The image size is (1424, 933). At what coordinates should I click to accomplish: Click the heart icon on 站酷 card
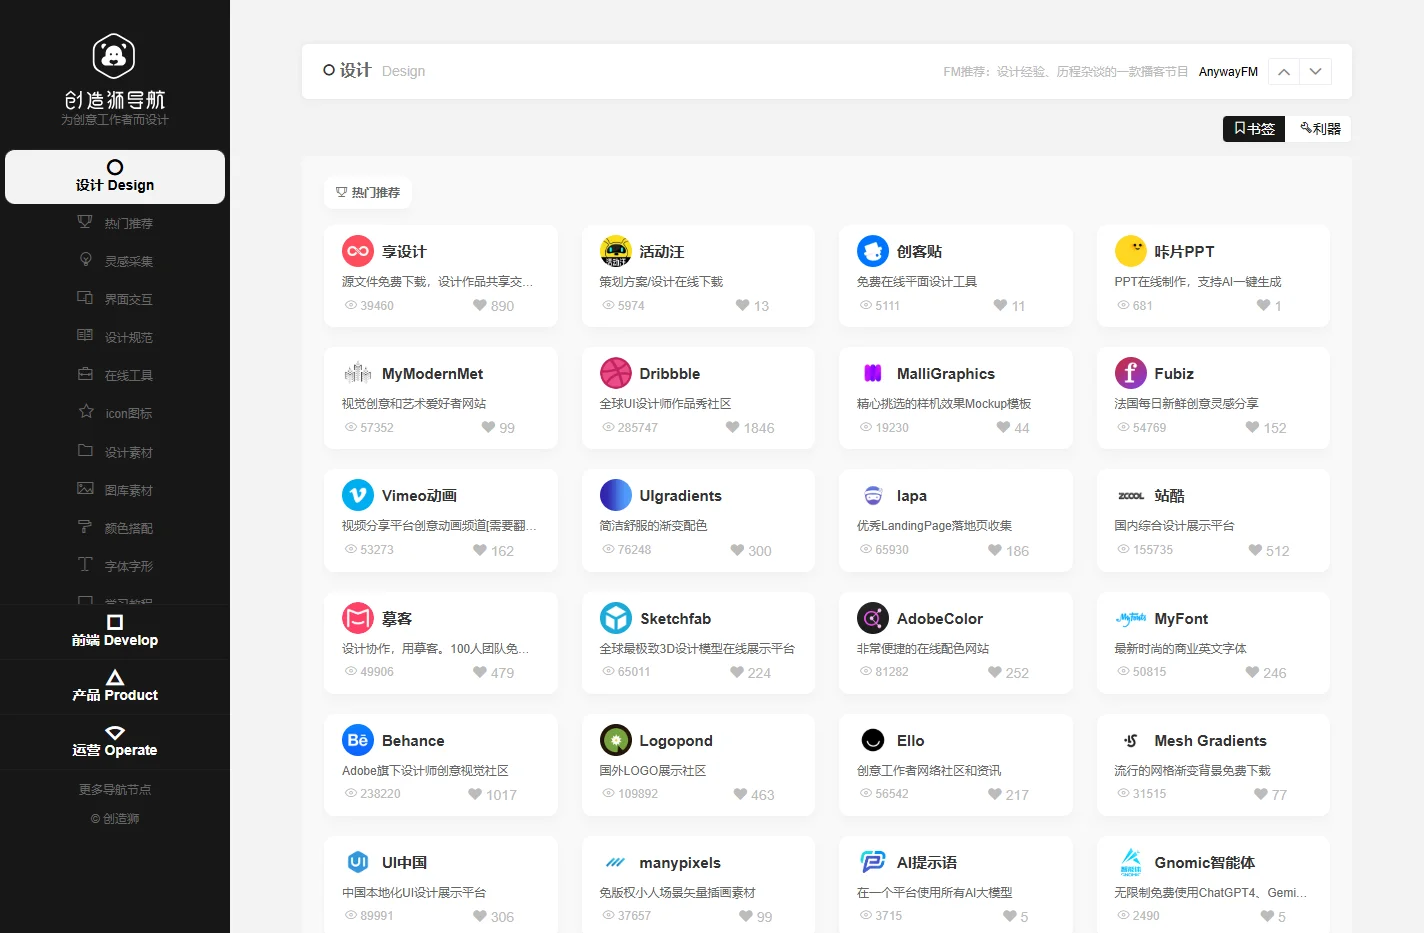[x=1255, y=550]
